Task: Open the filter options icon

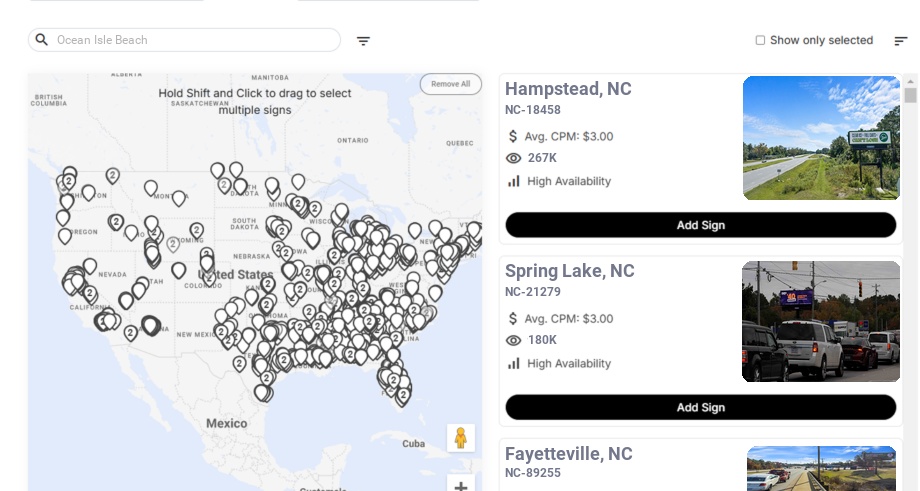Action: [x=363, y=41]
